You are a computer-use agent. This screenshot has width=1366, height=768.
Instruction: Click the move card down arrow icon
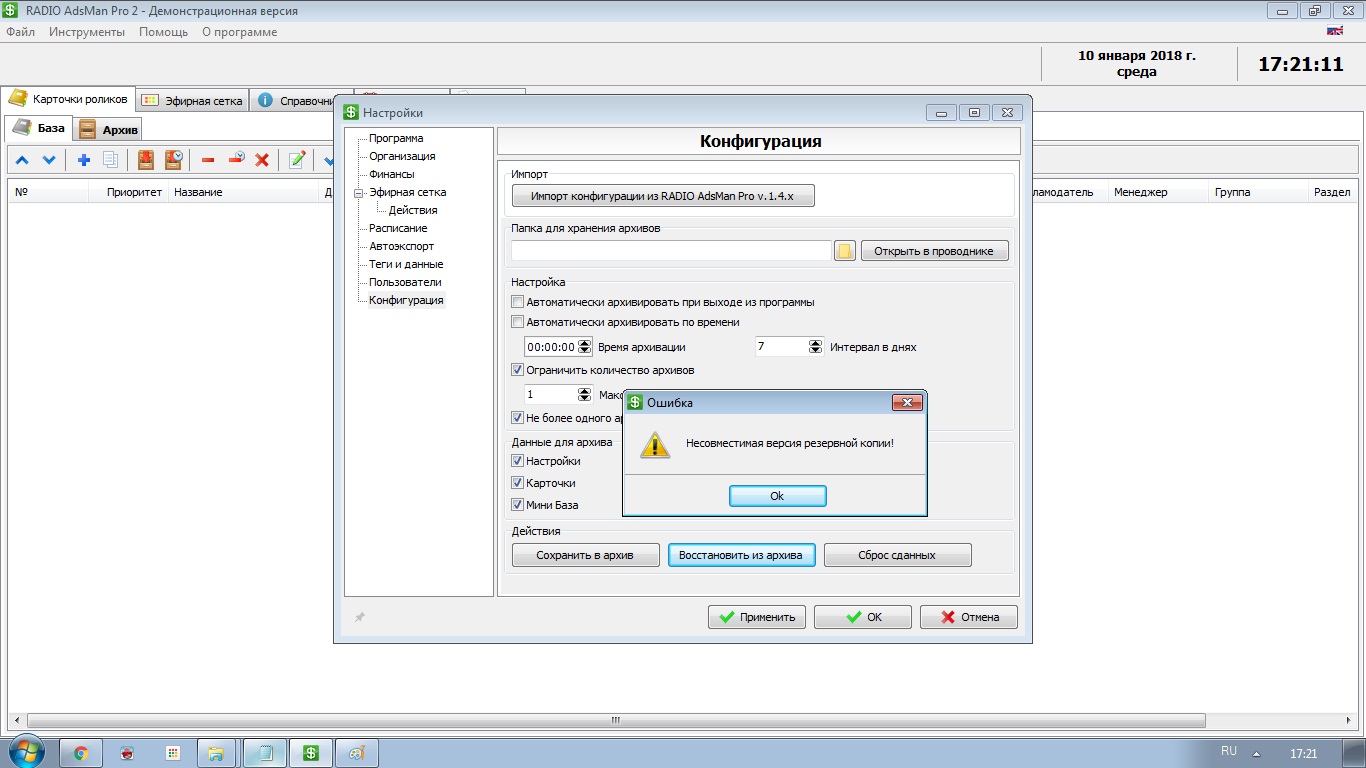49,160
